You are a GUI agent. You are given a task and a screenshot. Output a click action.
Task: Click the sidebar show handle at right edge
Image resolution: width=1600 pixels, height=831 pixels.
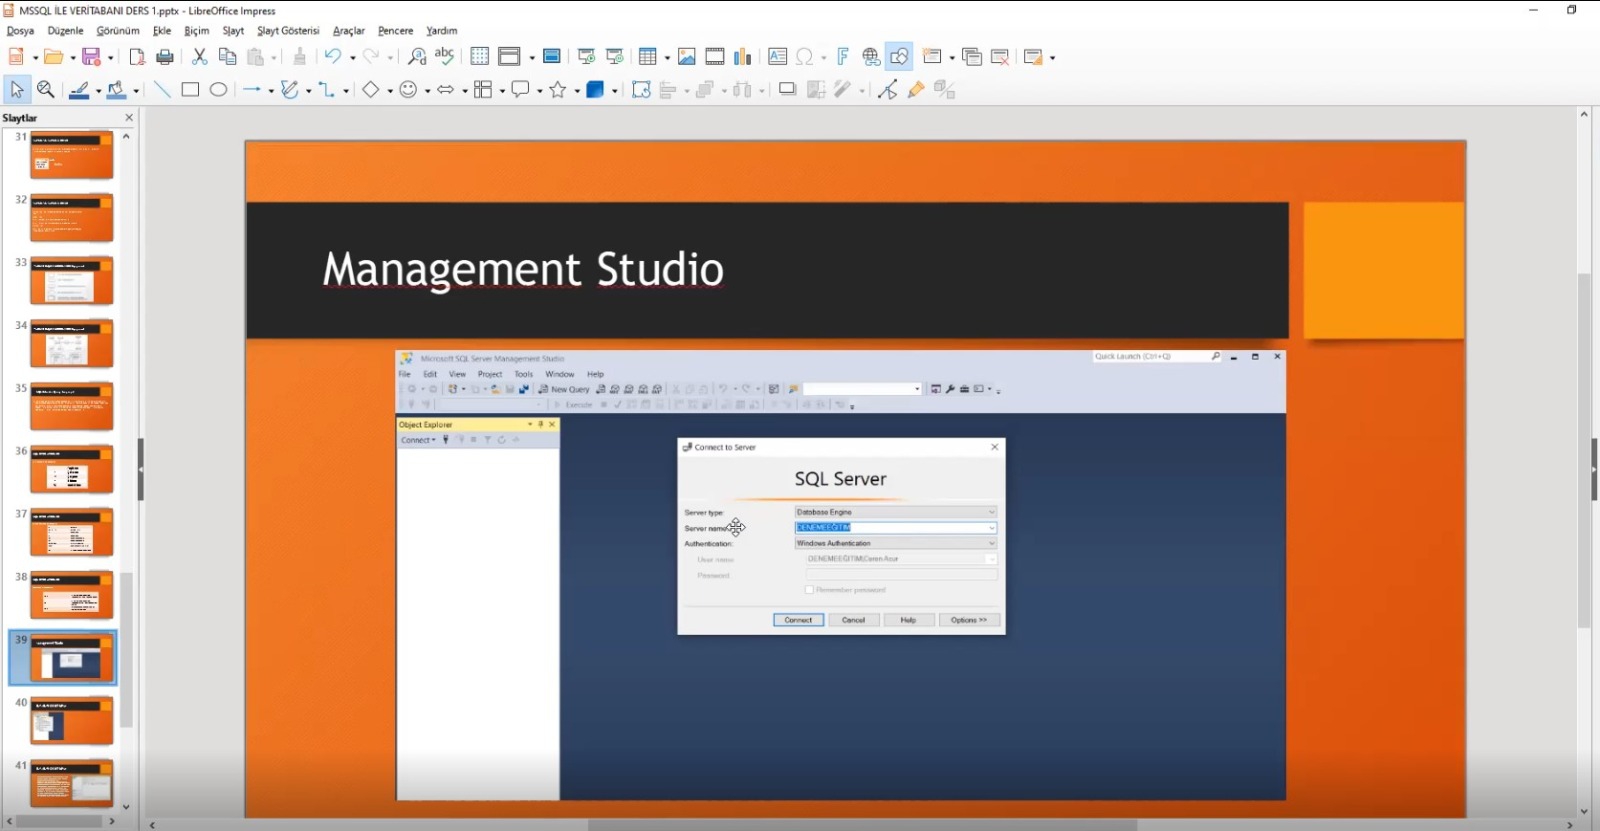click(x=1594, y=469)
